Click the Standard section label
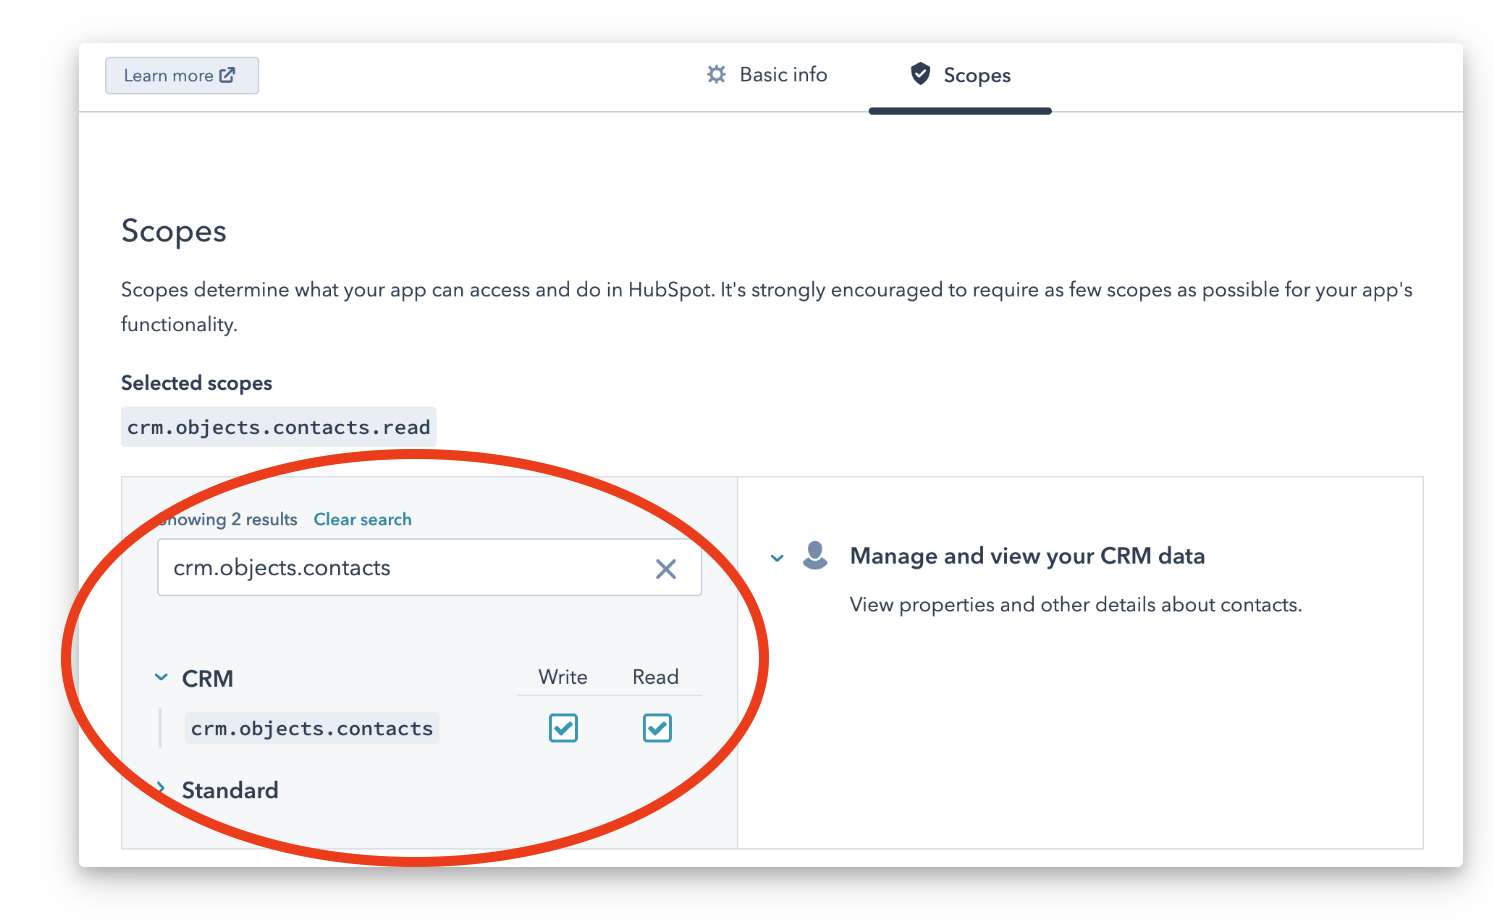 pyautogui.click(x=230, y=791)
